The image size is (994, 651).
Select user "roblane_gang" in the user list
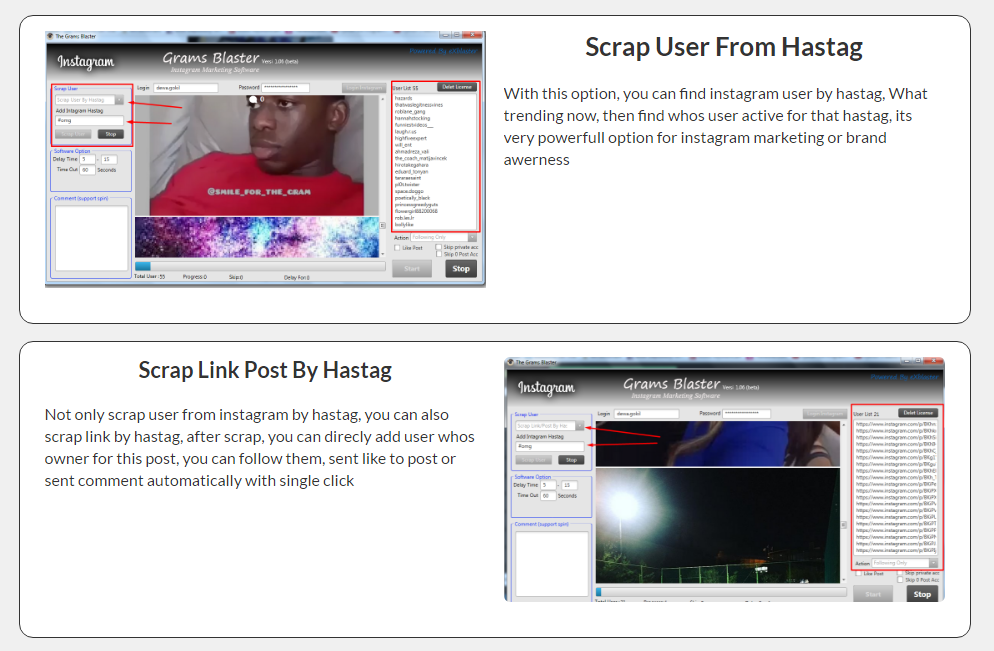[x=410, y=112]
